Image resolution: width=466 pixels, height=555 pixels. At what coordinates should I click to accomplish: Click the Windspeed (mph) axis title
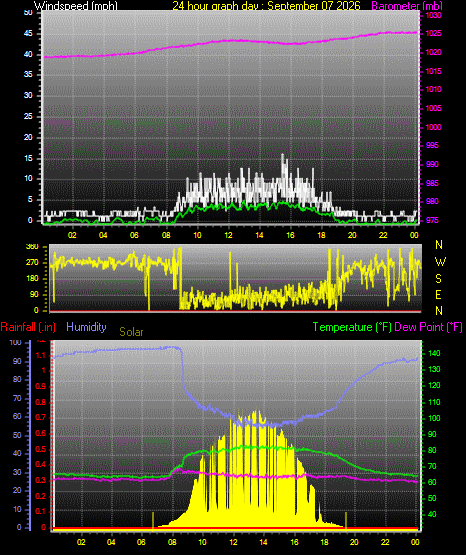[76, 6]
